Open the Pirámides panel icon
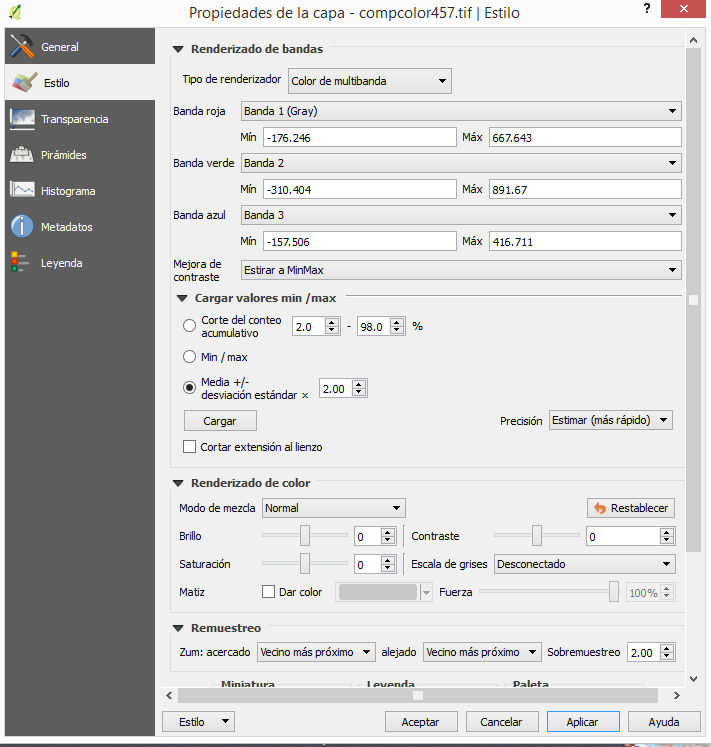Image resolution: width=711 pixels, height=747 pixels. pyautogui.click(x=22, y=154)
